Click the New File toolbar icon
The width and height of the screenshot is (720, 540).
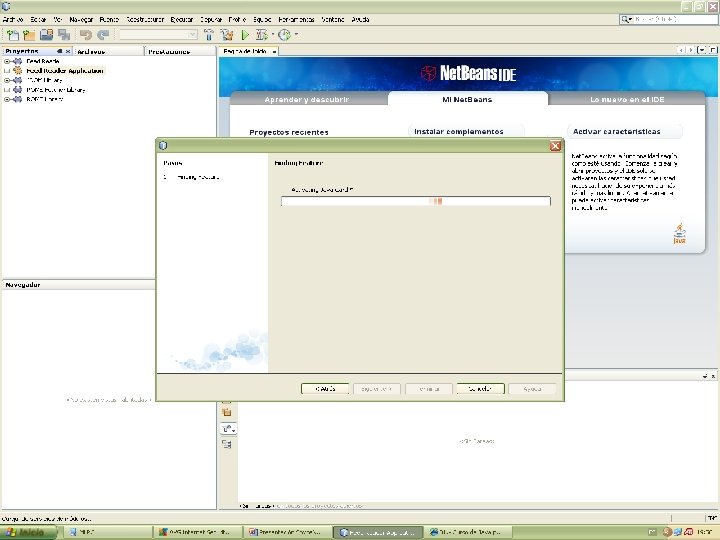13,35
